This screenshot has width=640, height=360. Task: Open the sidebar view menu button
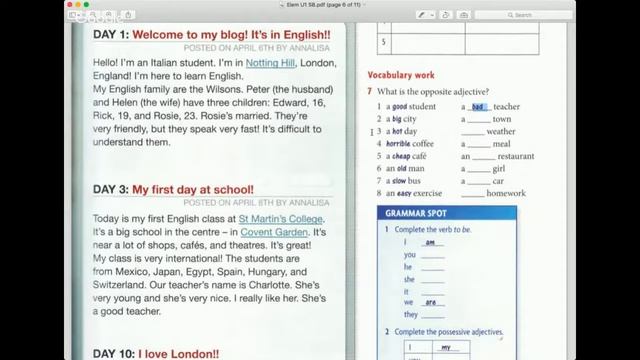point(74,15)
